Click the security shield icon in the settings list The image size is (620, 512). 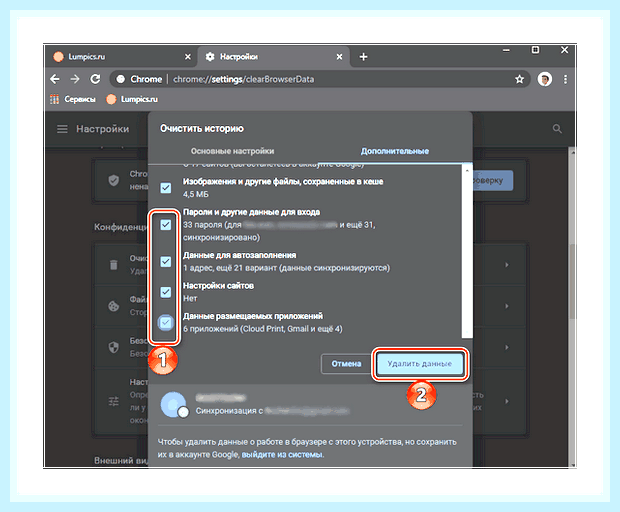point(113,347)
